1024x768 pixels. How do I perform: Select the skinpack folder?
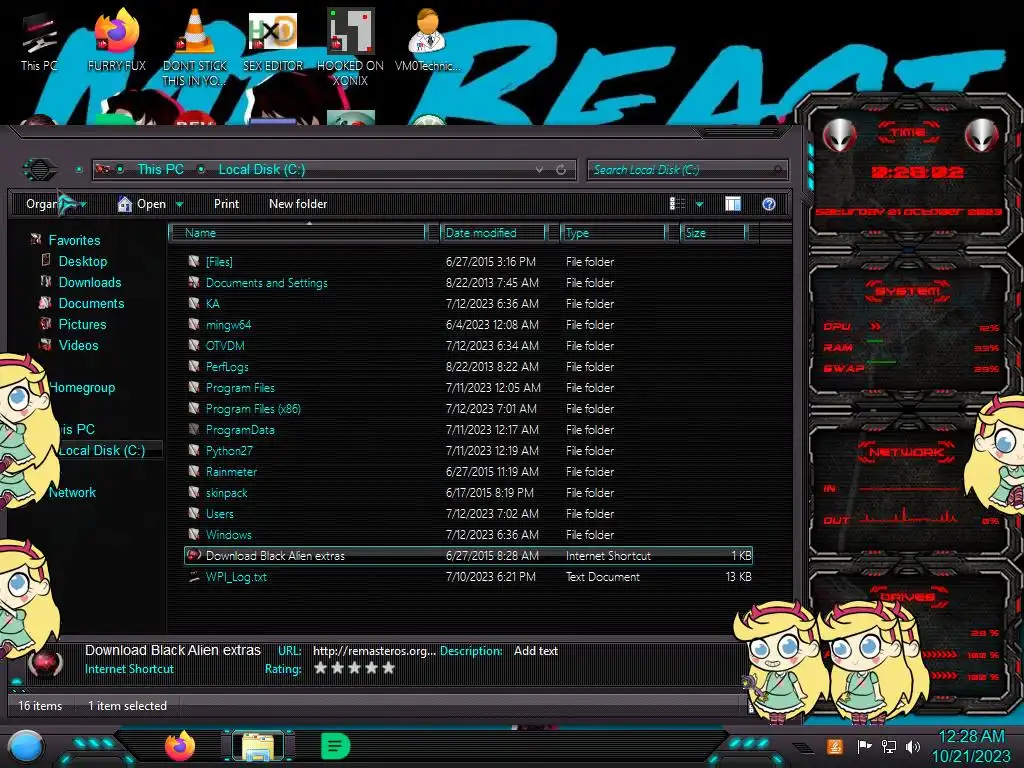227,493
